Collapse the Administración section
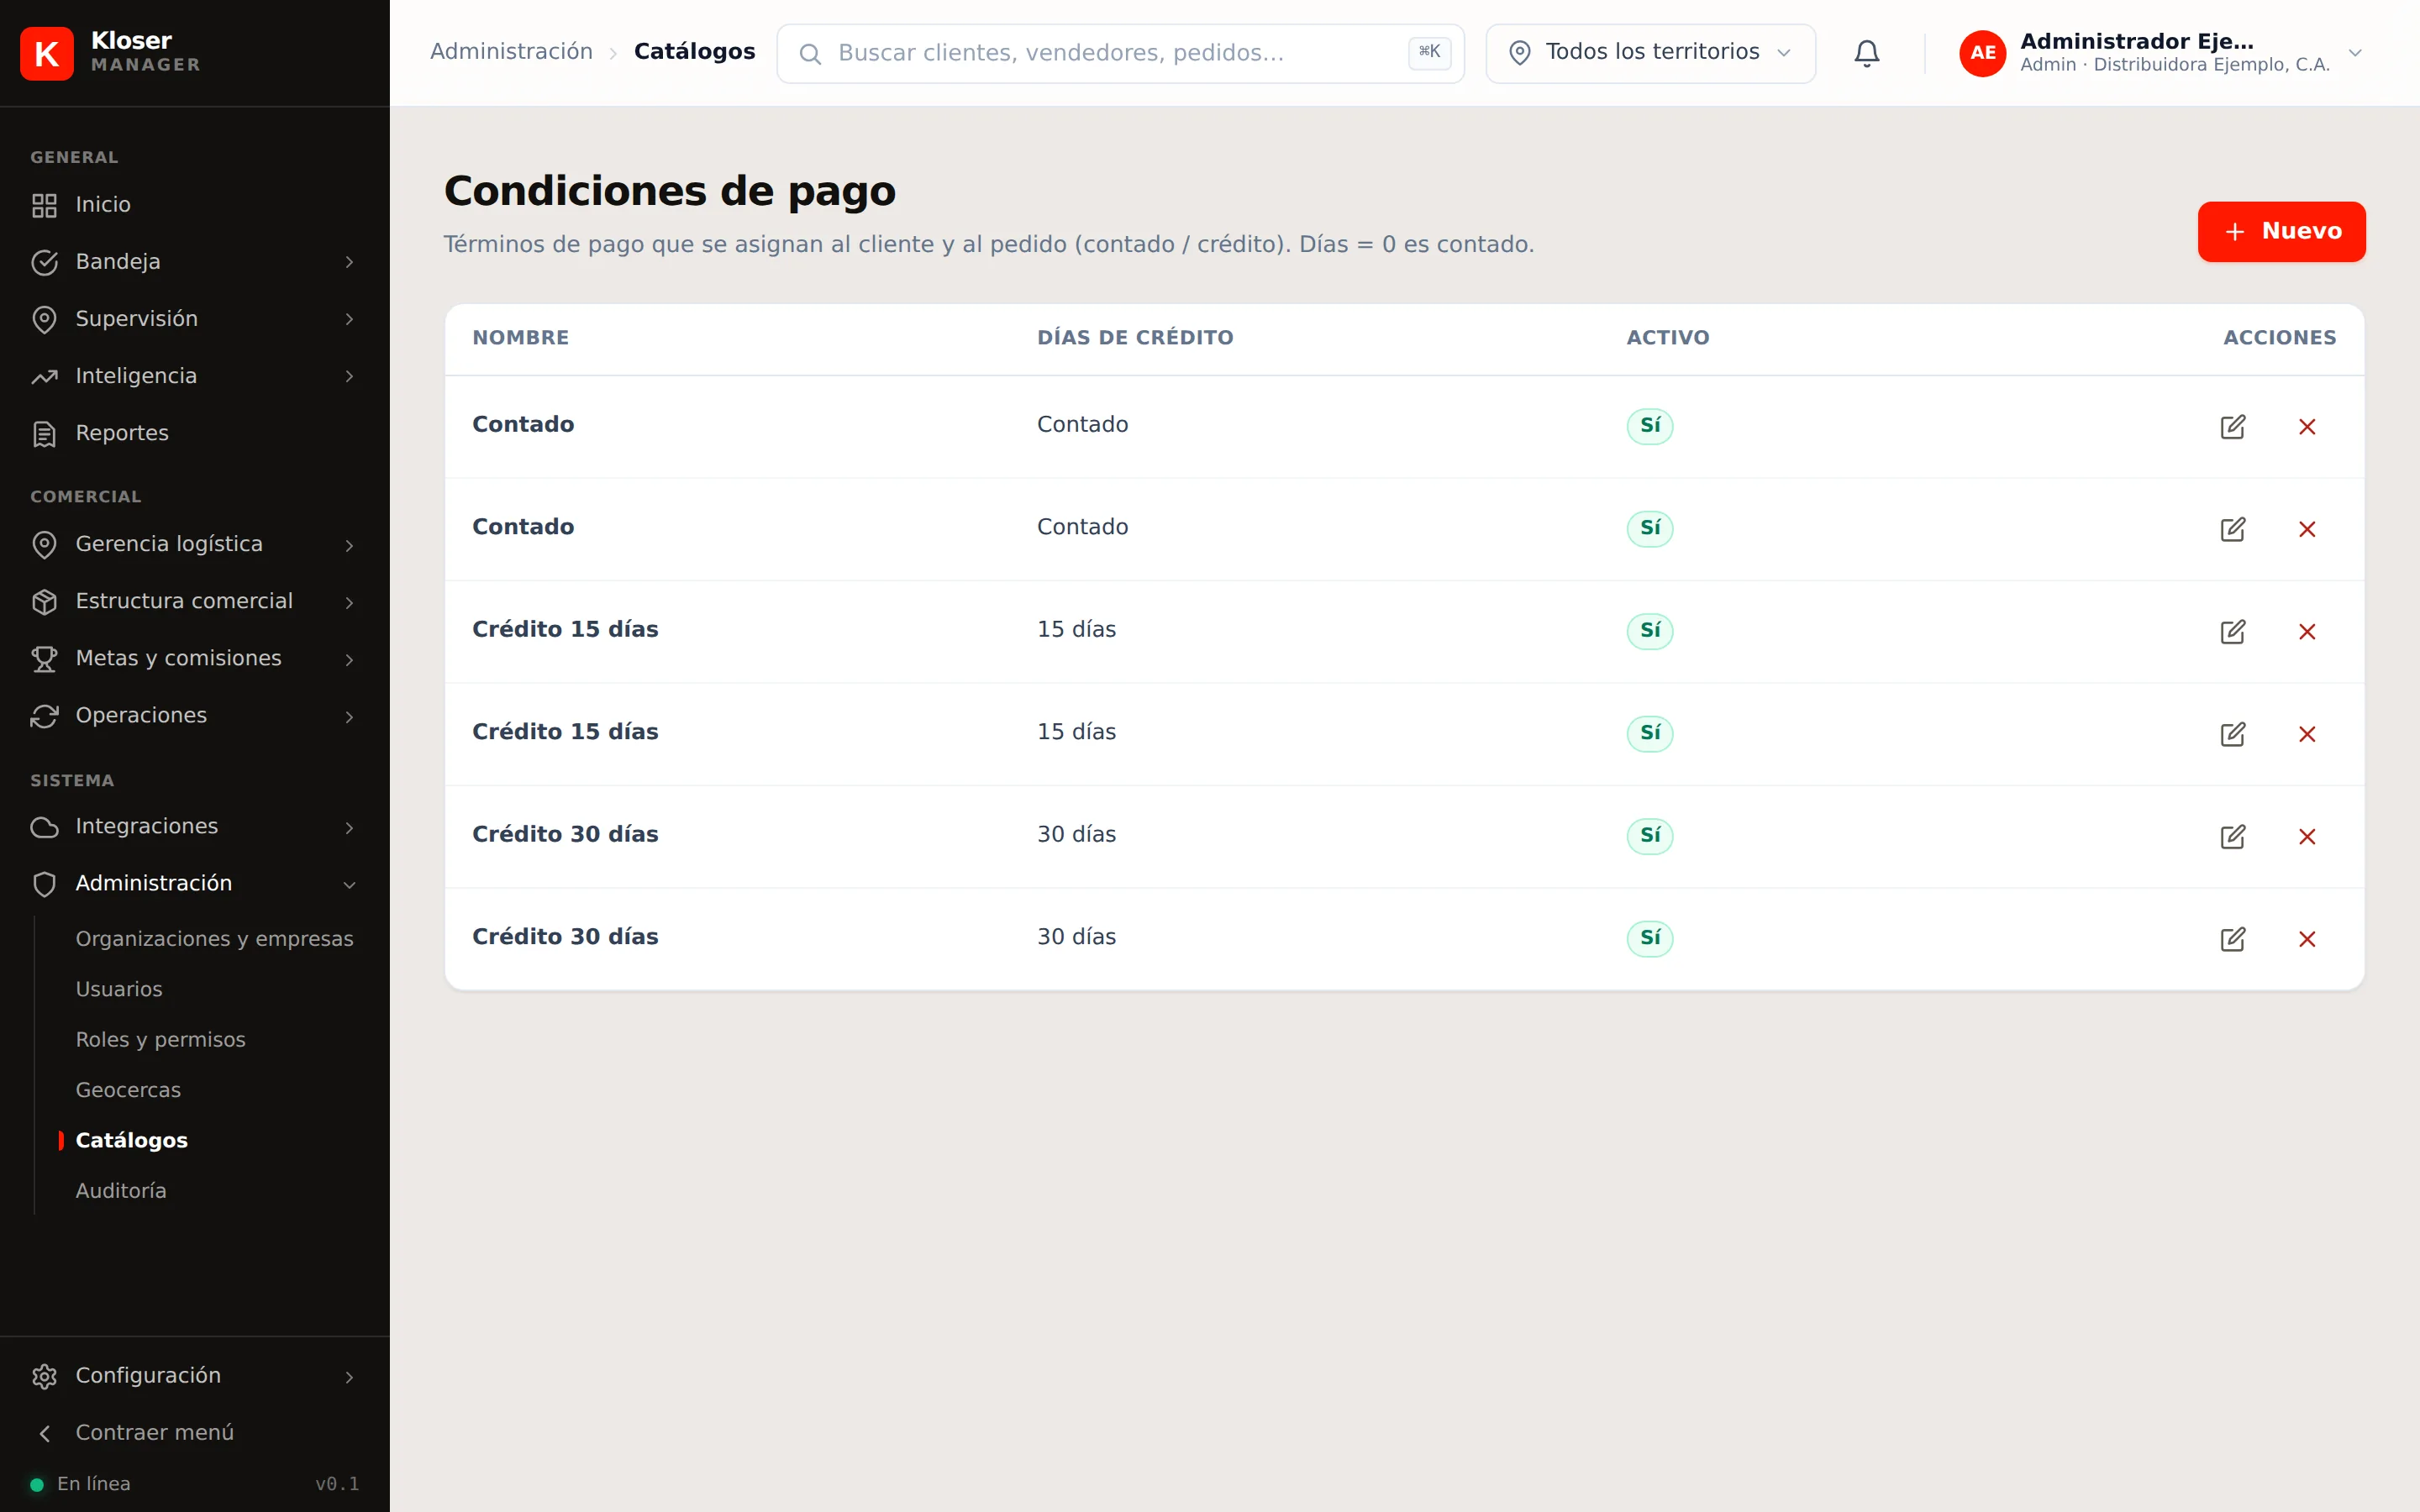This screenshot has height=1512, width=2420. 195,884
